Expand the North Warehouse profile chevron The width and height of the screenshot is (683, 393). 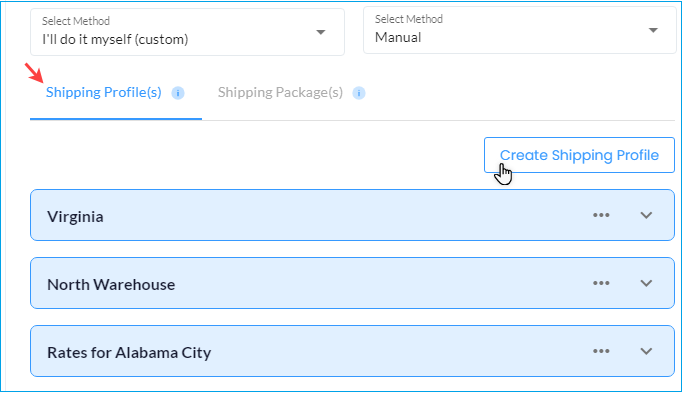click(x=646, y=283)
